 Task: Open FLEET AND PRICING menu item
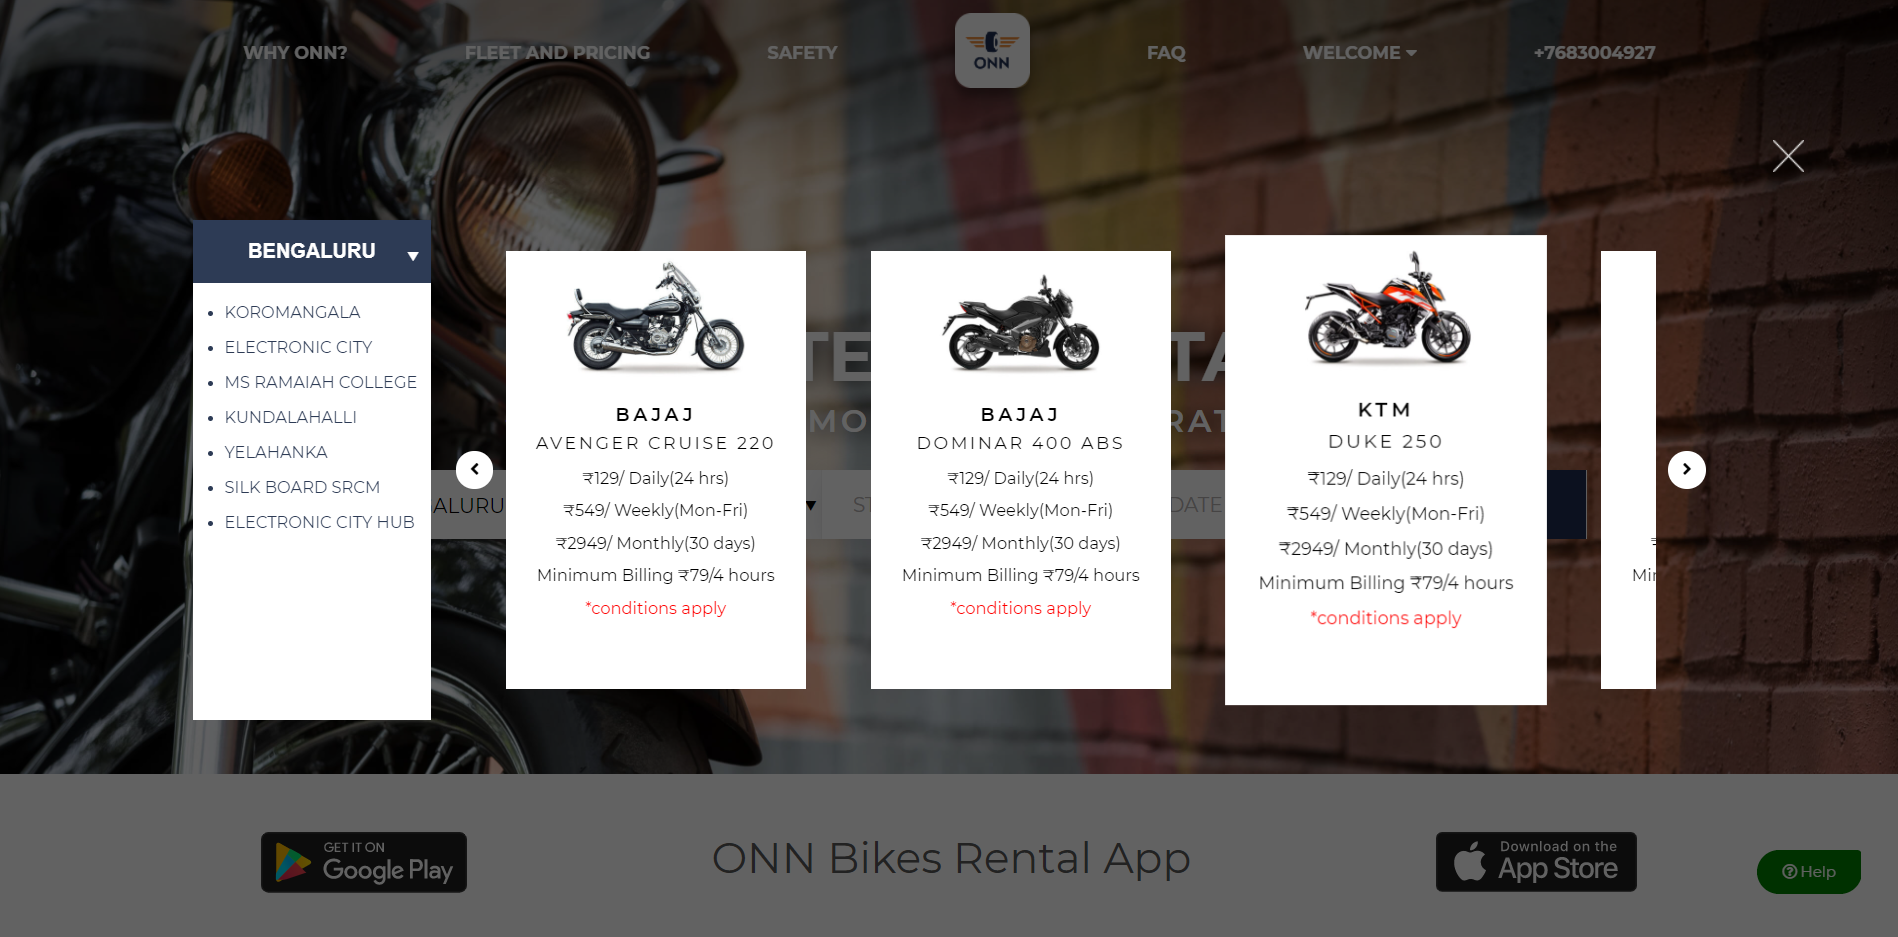click(x=557, y=53)
